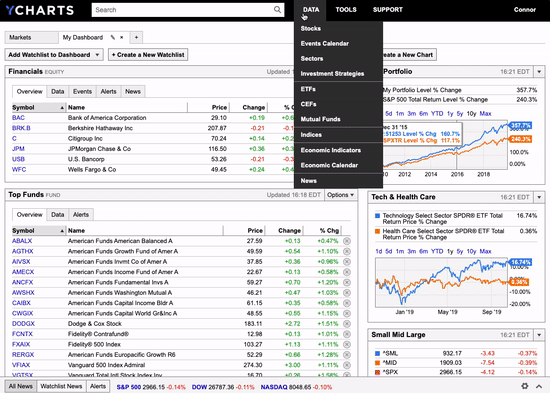Open the BAC stock link
The width and height of the screenshot is (550, 393).
coord(18,118)
